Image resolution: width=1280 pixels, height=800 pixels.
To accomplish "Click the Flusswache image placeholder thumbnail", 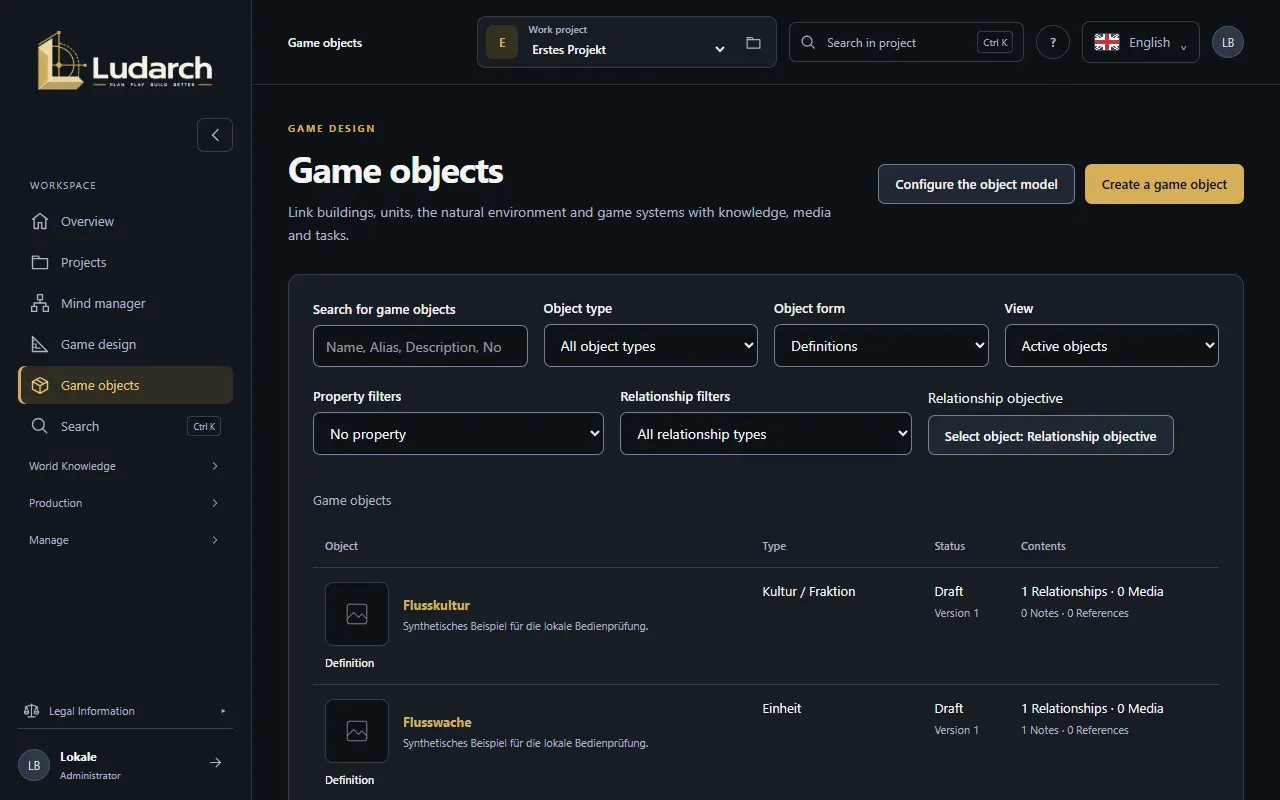I will click(357, 731).
